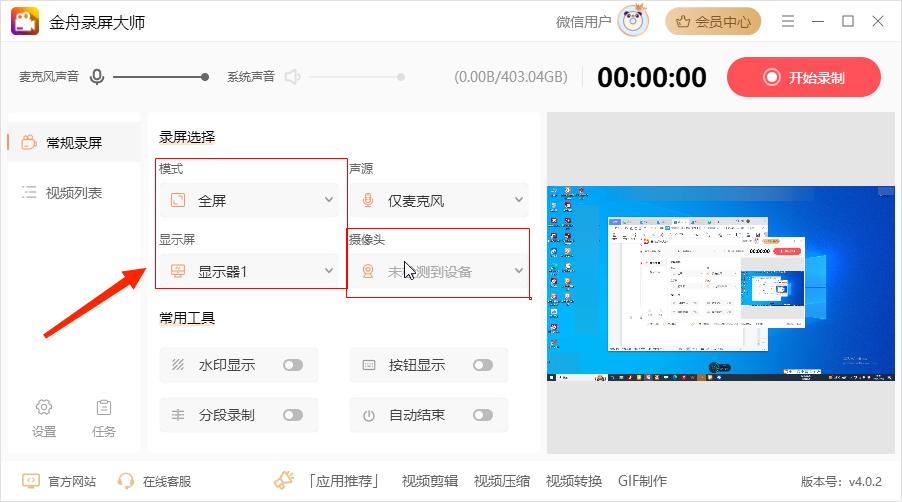Click the panda user avatar

coord(633,21)
